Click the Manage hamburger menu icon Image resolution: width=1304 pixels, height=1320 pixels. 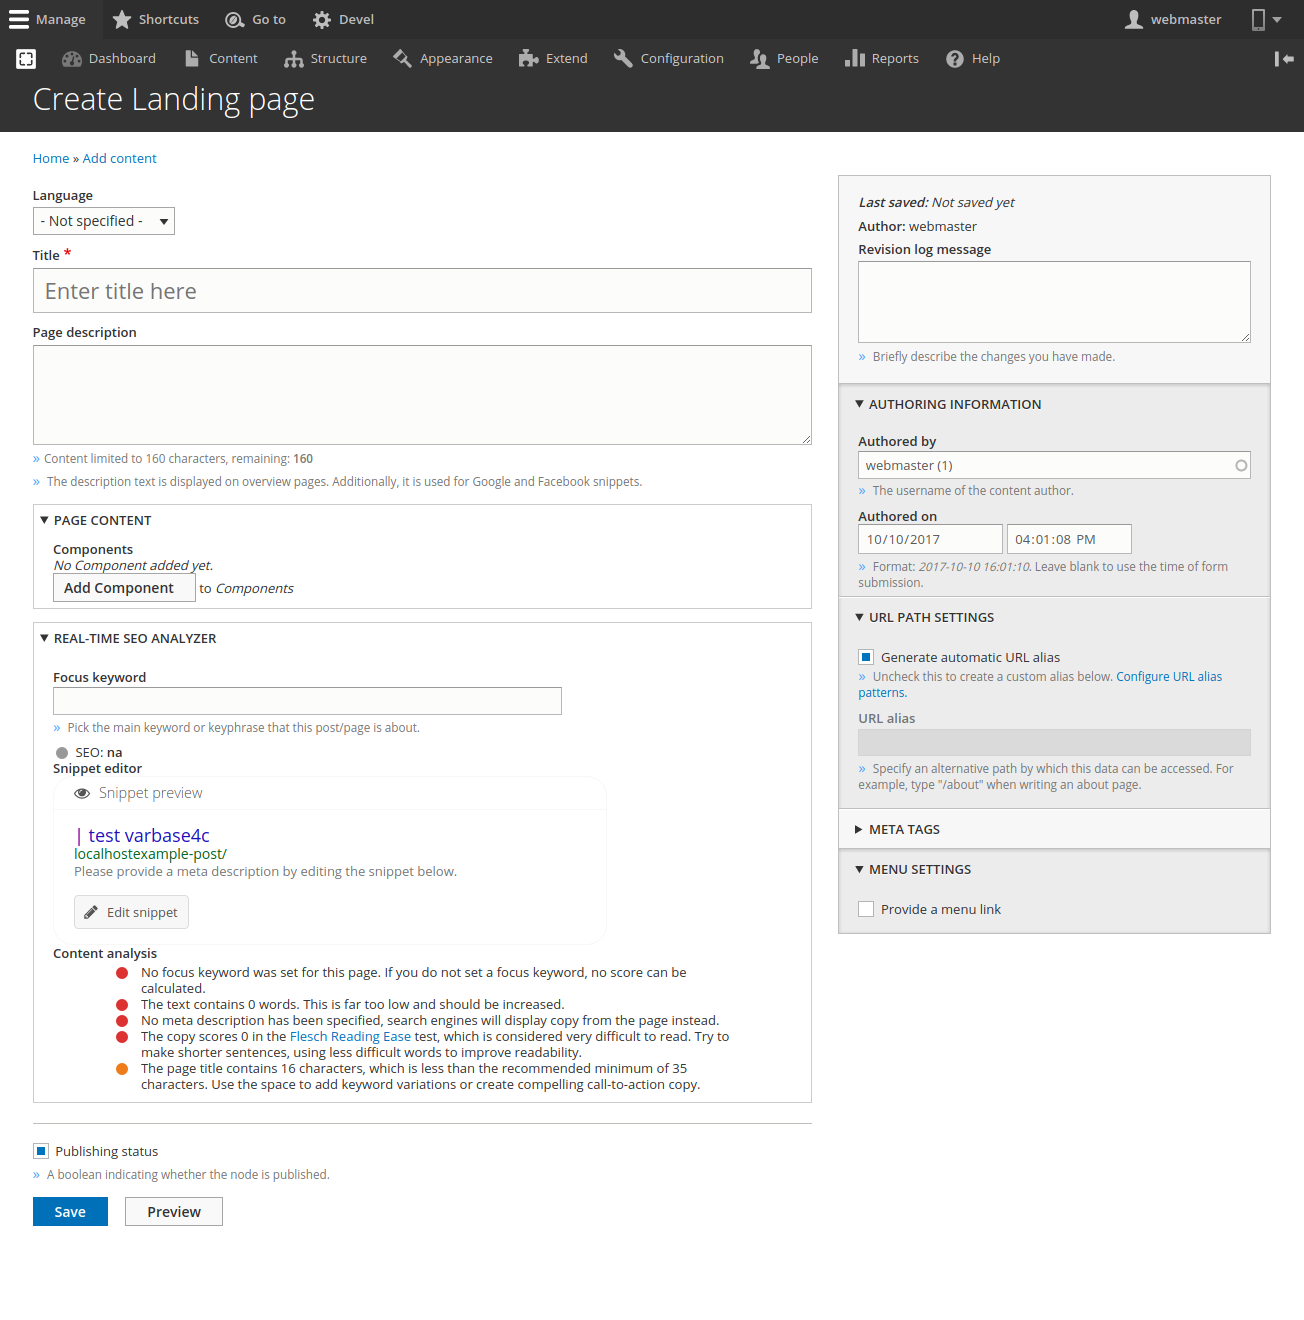[x=19, y=20]
